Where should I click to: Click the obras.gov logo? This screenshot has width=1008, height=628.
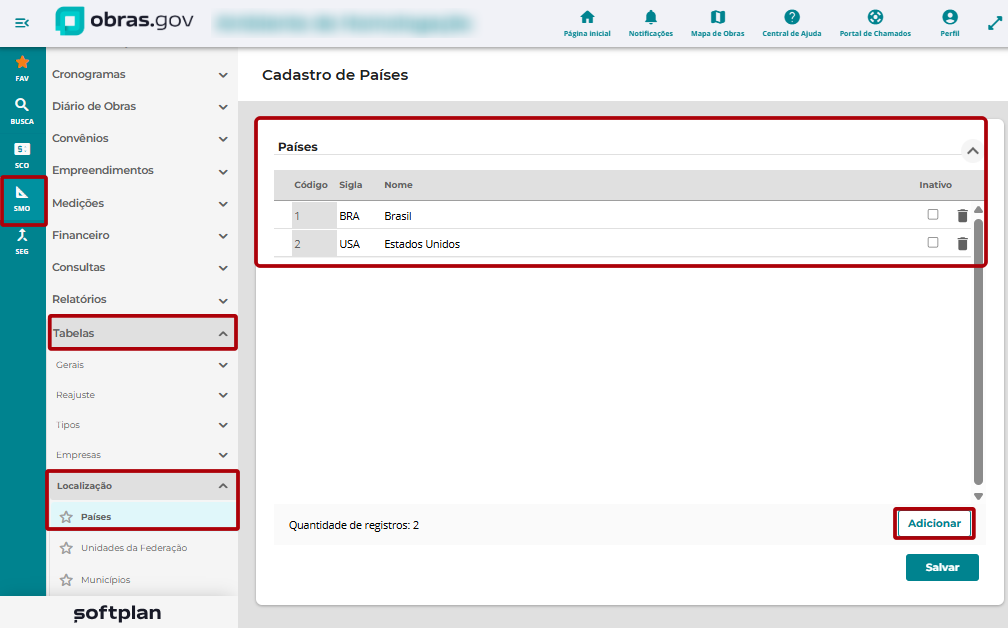[x=124, y=21]
